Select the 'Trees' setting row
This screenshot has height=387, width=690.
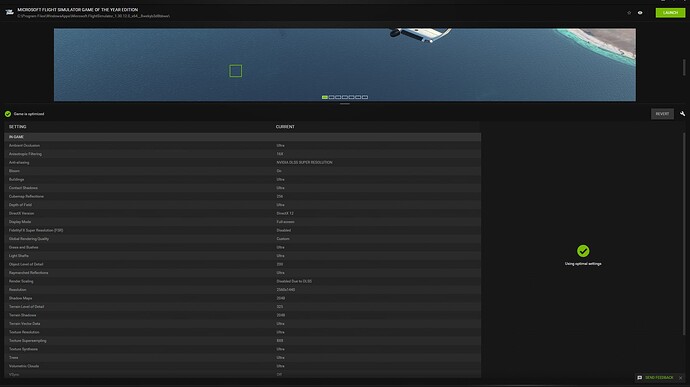coord(242,358)
